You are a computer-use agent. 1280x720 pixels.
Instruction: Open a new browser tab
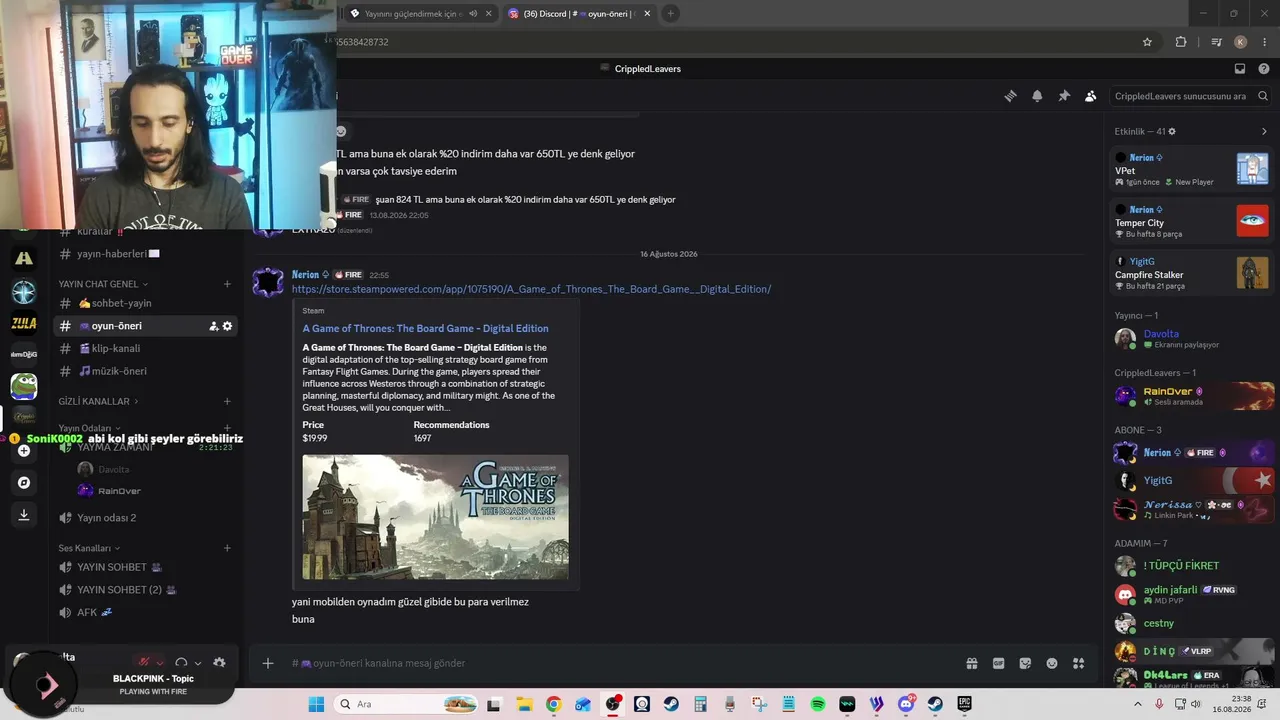[670, 13]
